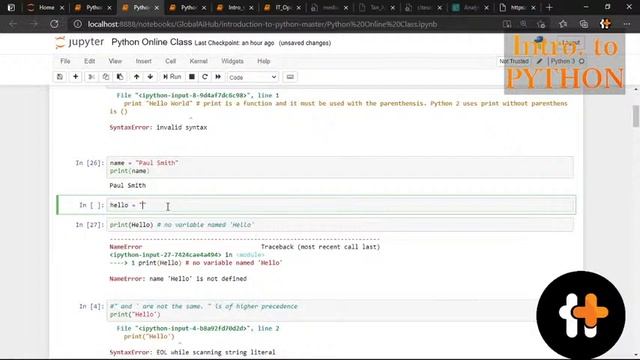
Task: Open the Kernel menu
Action: 198,61
